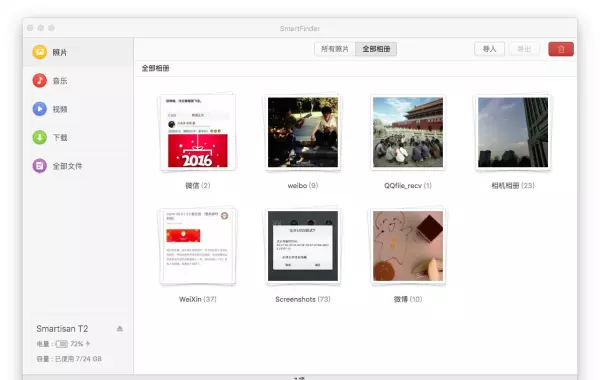This screenshot has height=380, width=600.
Task: Select the green Downloads (下载) icon
Action: (39, 137)
